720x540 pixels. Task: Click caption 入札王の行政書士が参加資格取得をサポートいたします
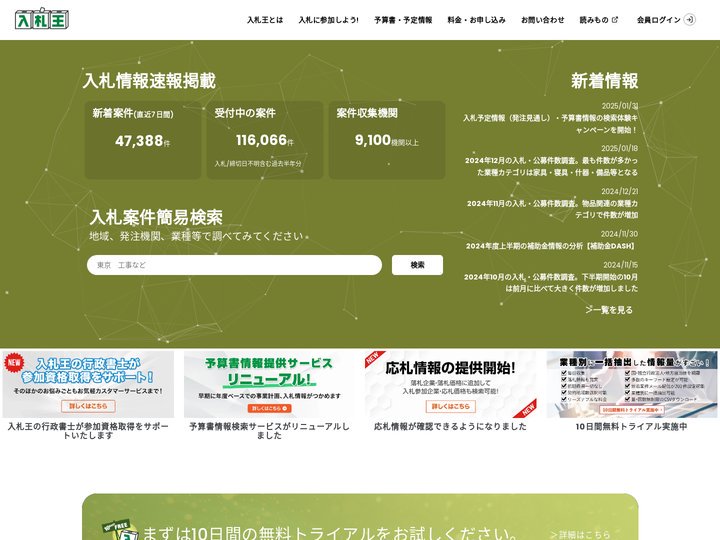click(x=88, y=431)
